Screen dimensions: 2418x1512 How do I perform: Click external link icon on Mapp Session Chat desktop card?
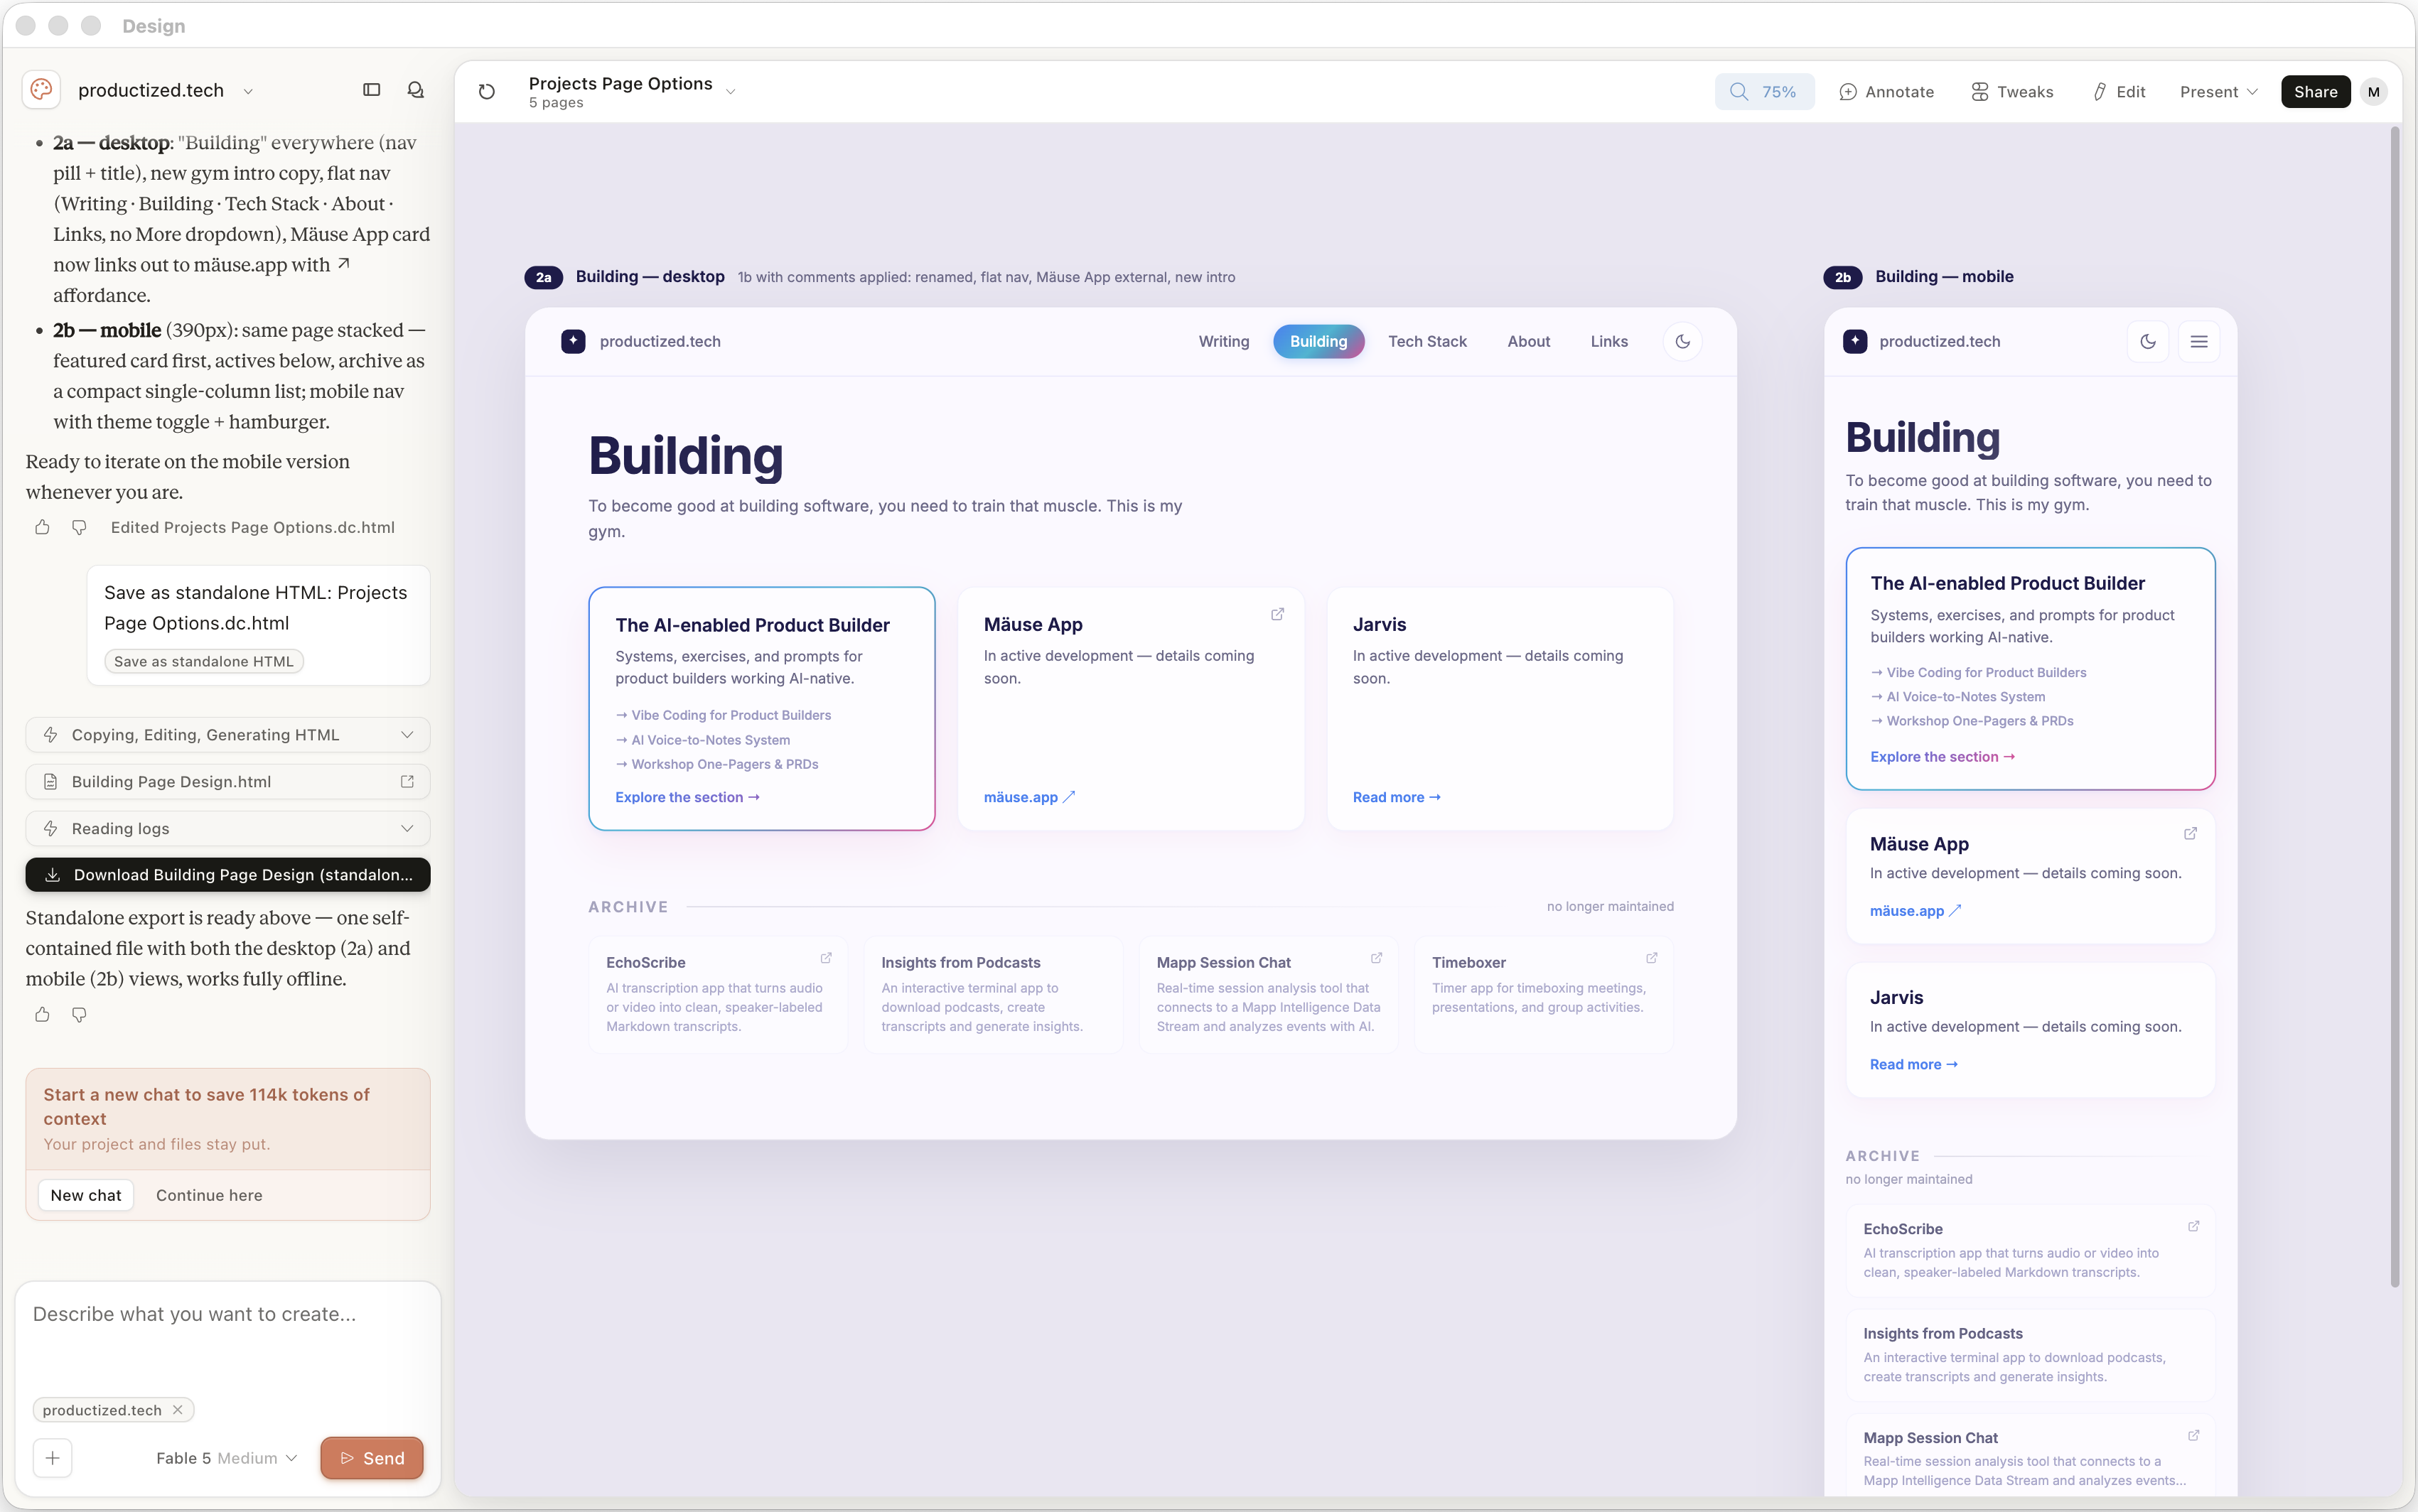[x=1376, y=957]
